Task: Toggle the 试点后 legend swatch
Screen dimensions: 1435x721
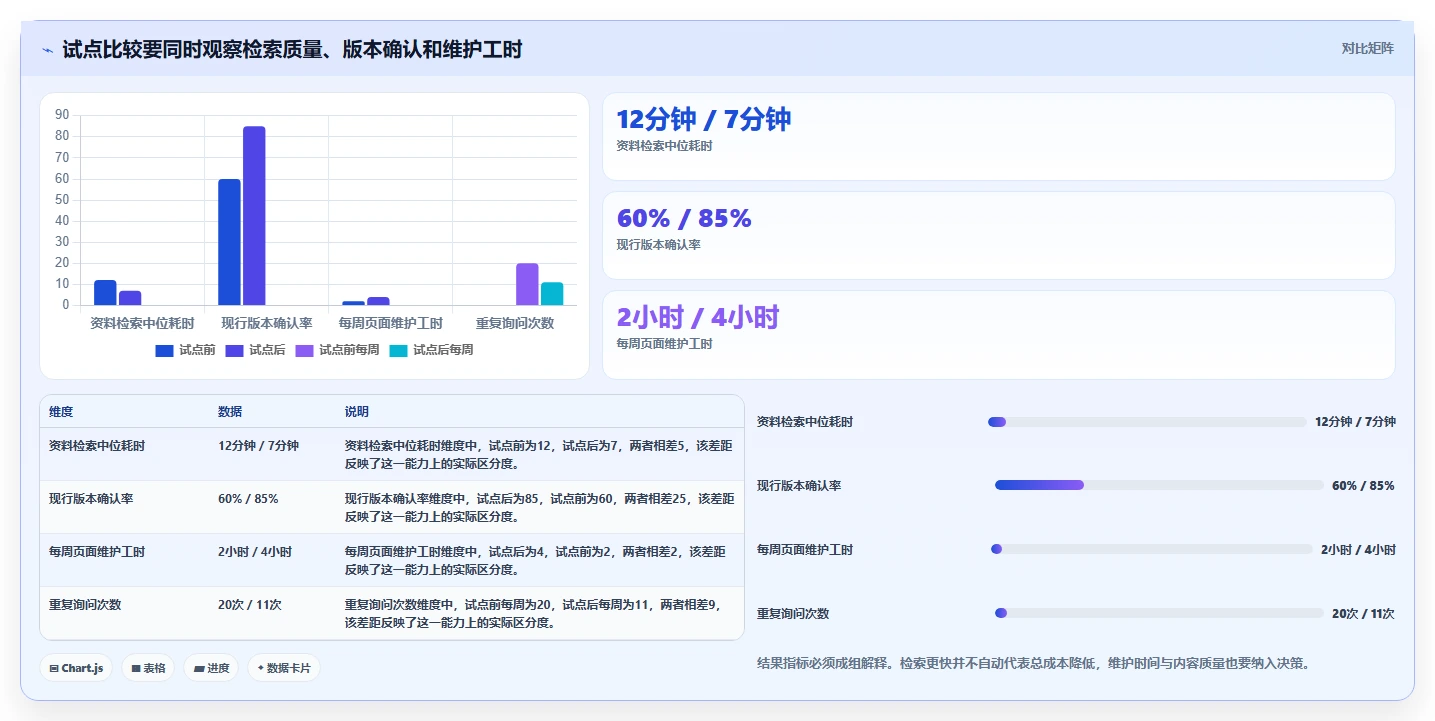Action: point(234,350)
